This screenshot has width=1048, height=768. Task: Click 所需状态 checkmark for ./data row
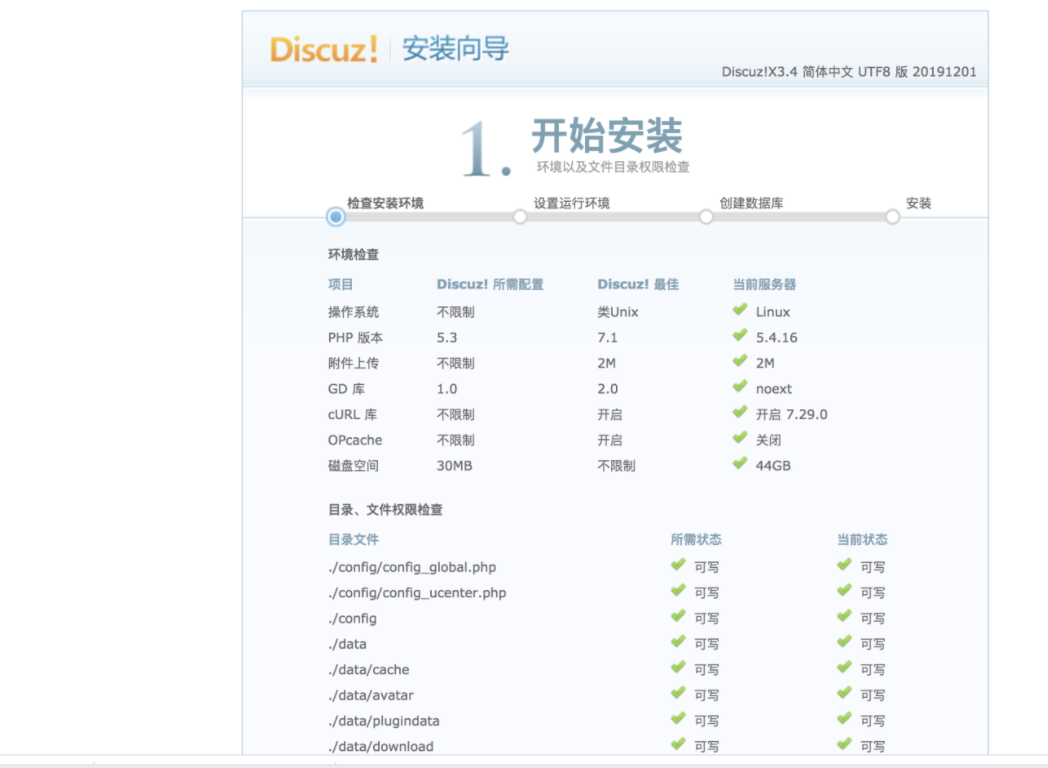click(x=678, y=642)
